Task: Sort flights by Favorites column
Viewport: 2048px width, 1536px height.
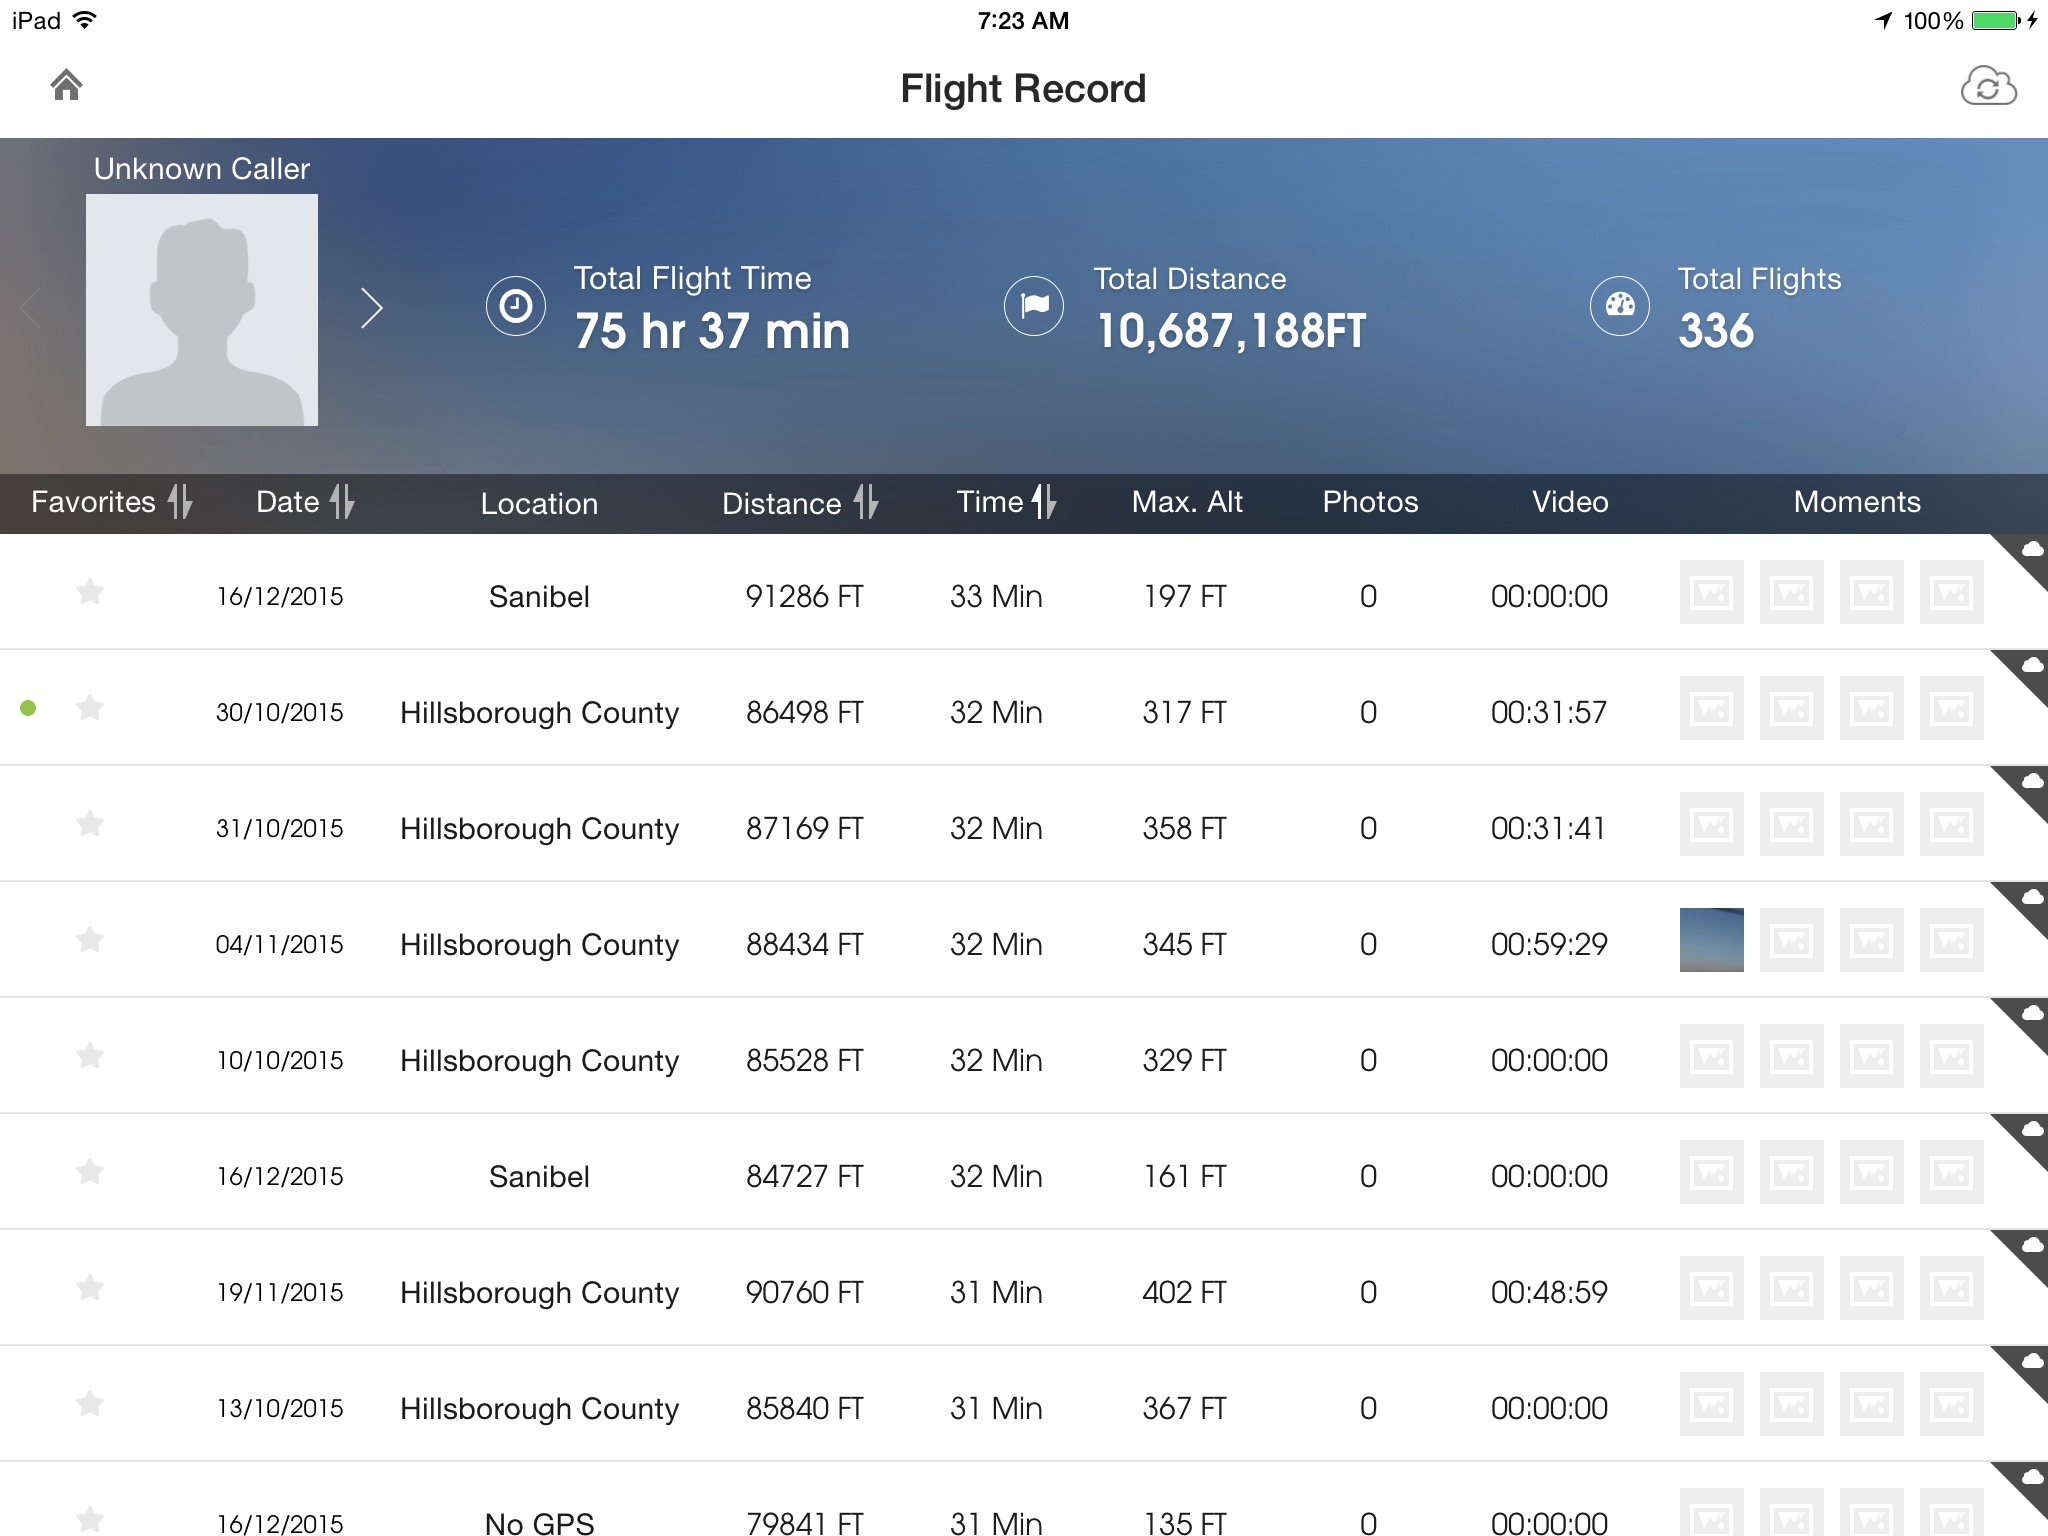Action: [x=111, y=502]
